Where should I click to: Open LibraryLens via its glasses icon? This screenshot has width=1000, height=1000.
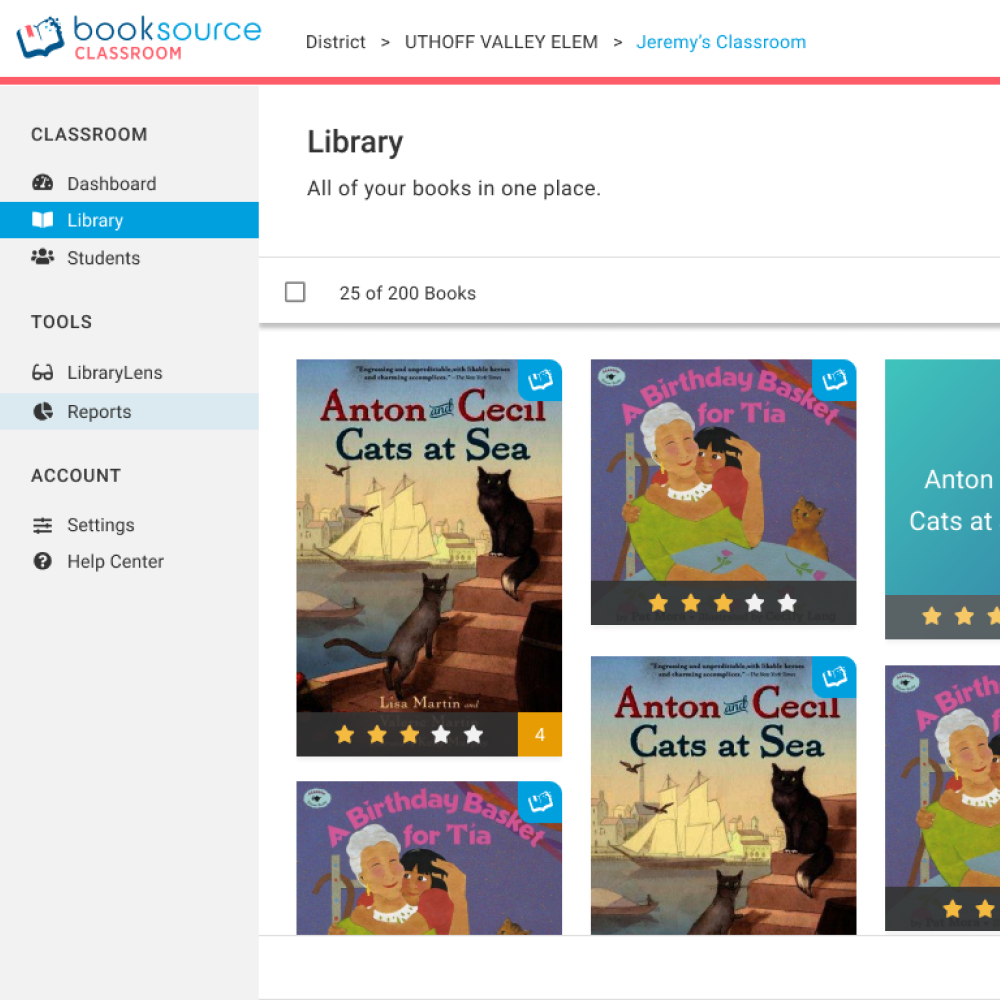click(x=42, y=372)
